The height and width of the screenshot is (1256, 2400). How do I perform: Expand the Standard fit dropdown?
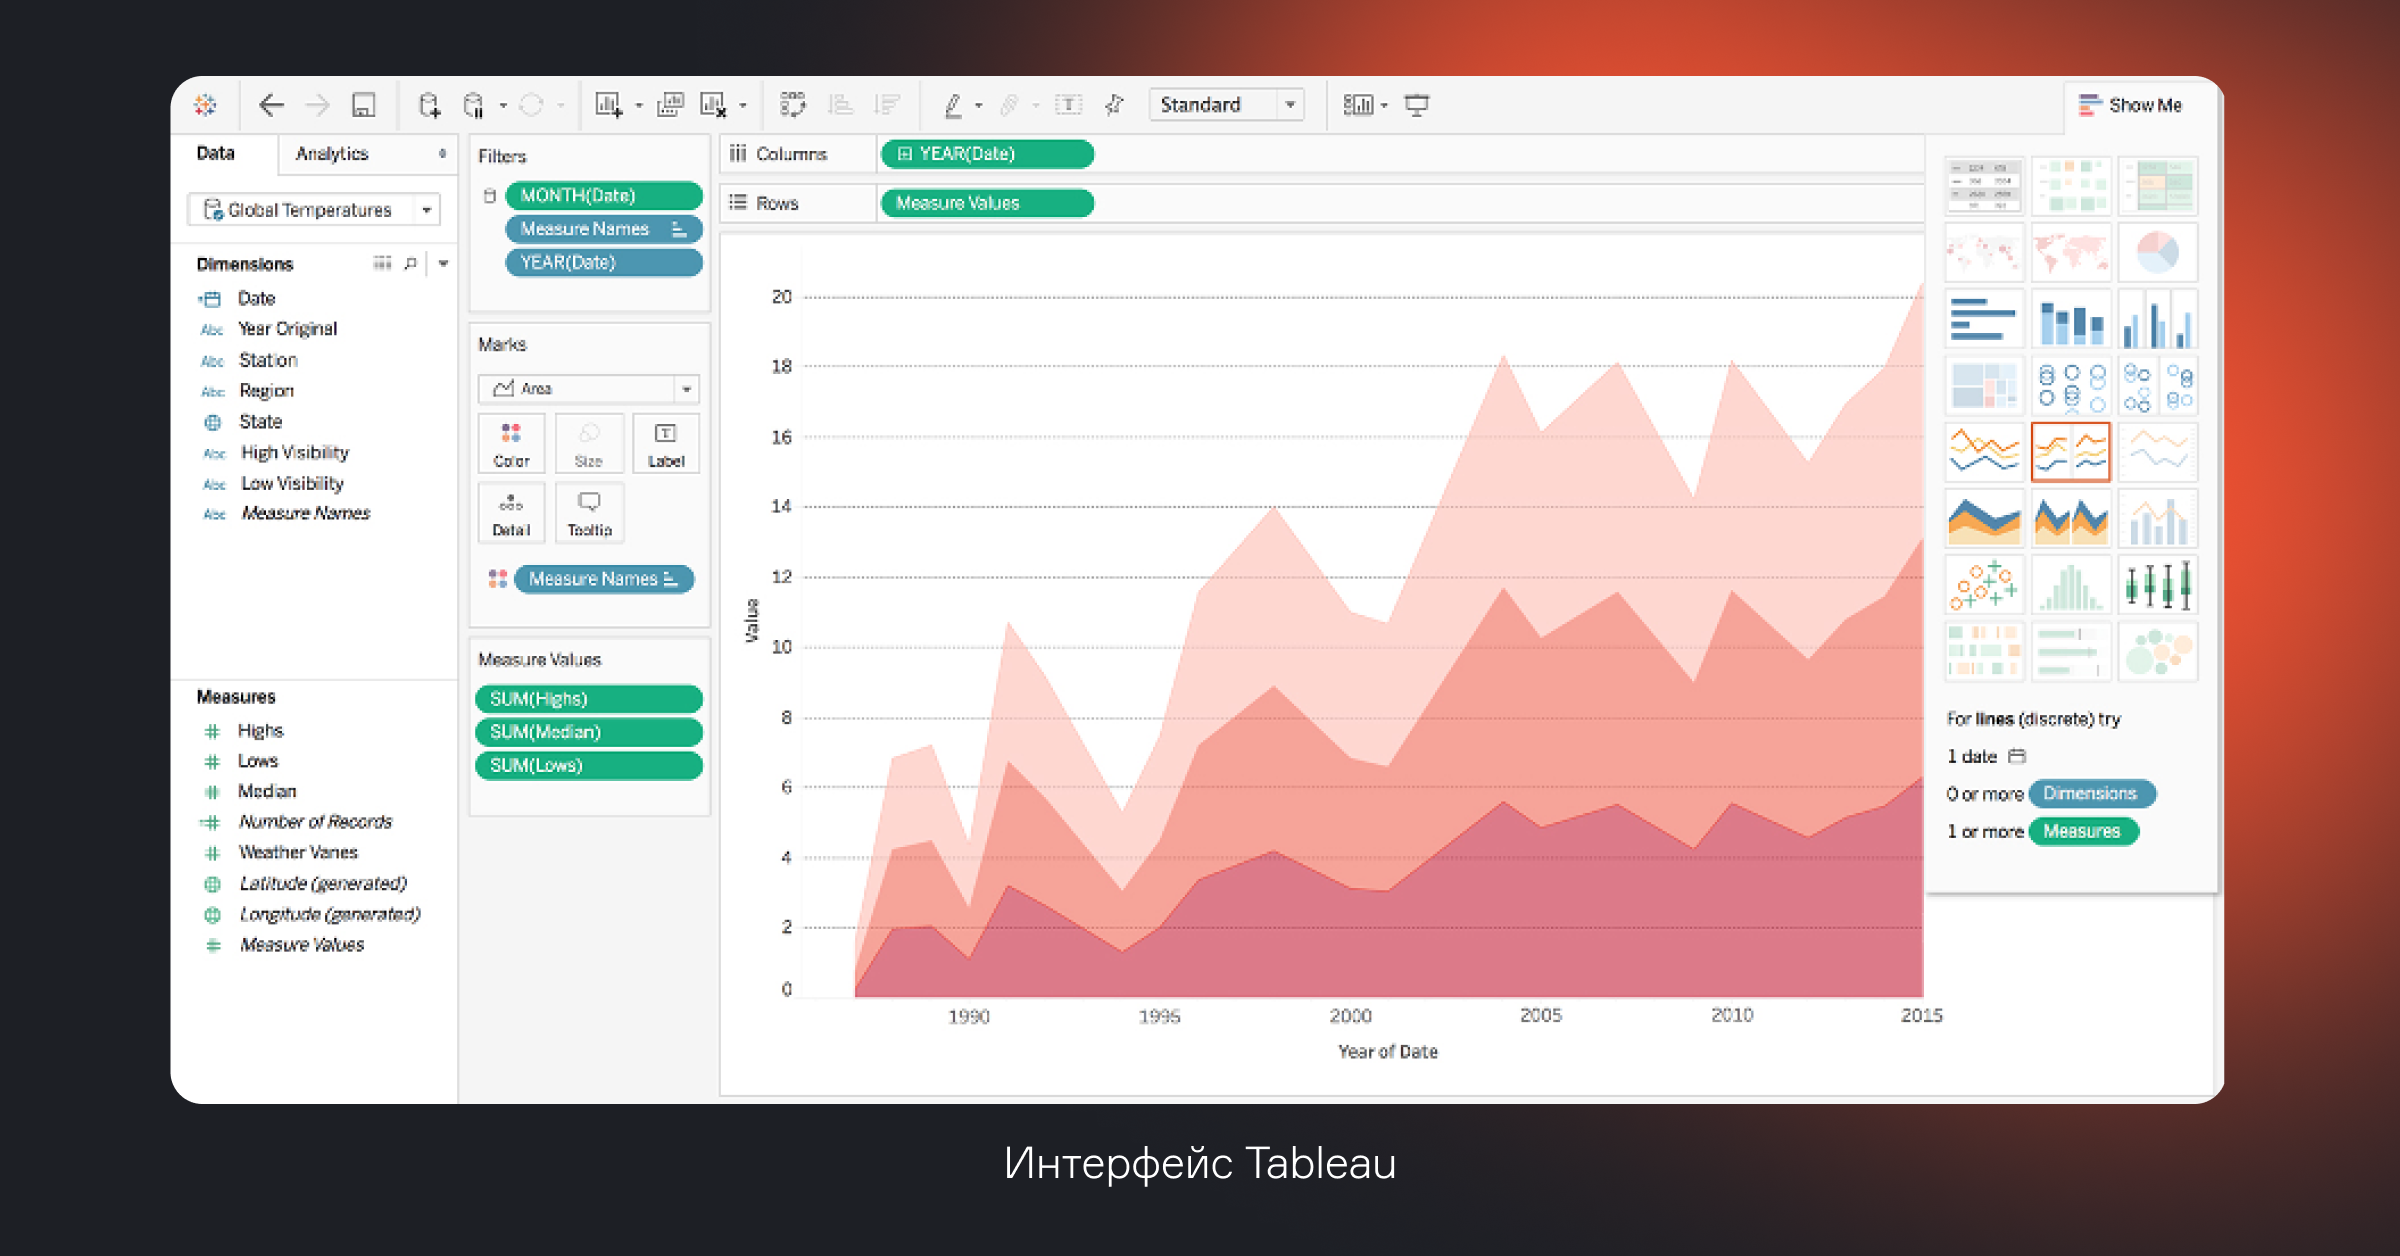[1290, 105]
